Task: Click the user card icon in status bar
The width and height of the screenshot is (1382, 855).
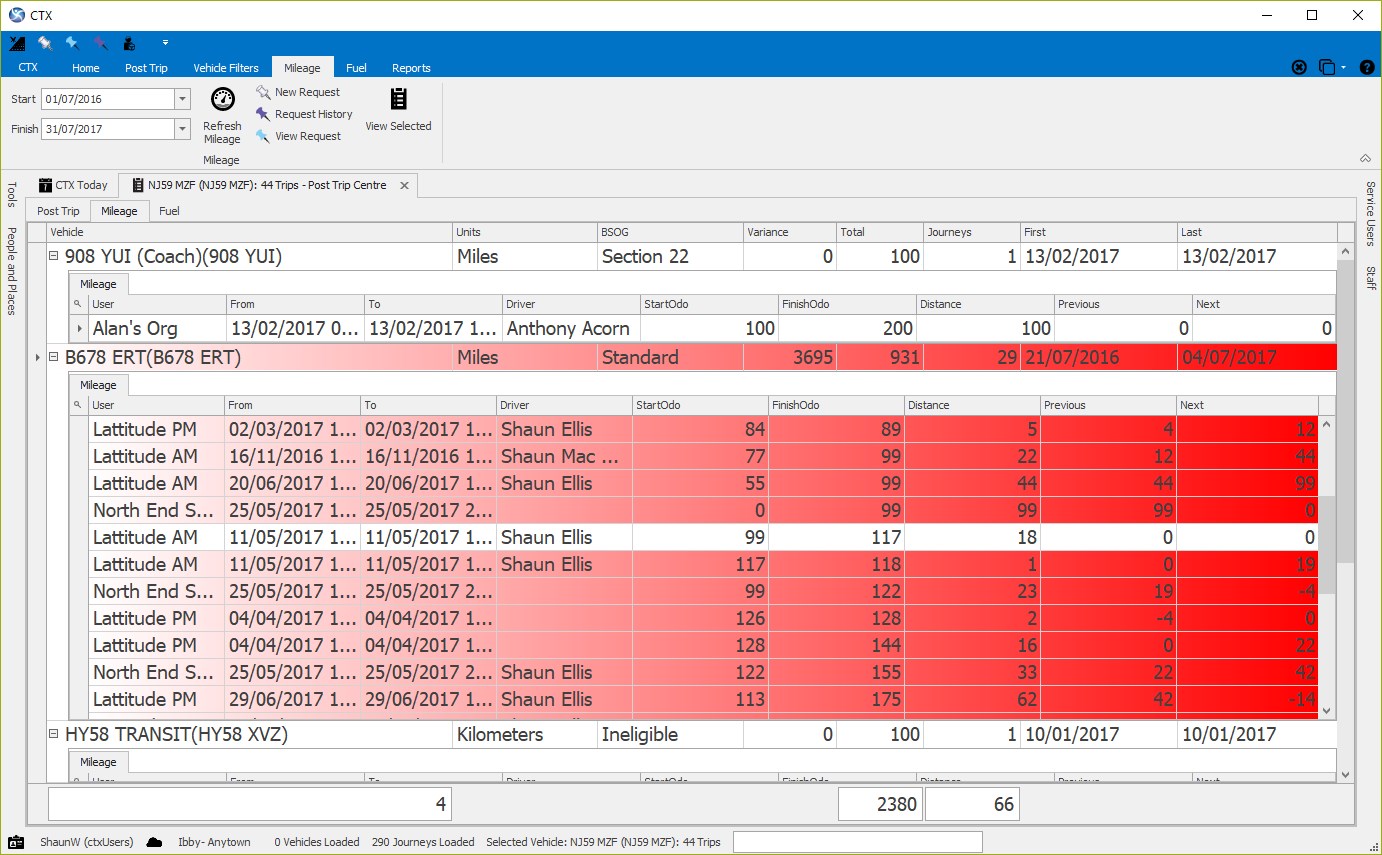Action: pyautogui.click(x=16, y=842)
